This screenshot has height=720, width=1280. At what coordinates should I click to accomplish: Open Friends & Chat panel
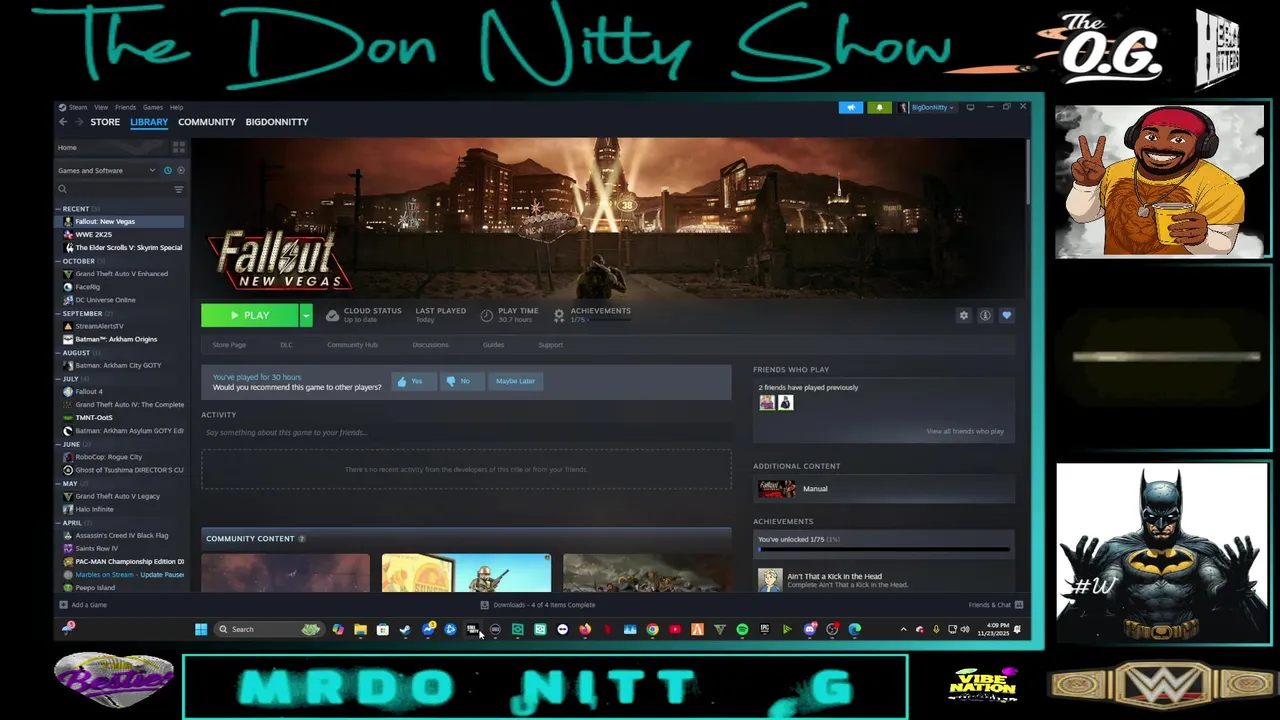click(995, 605)
